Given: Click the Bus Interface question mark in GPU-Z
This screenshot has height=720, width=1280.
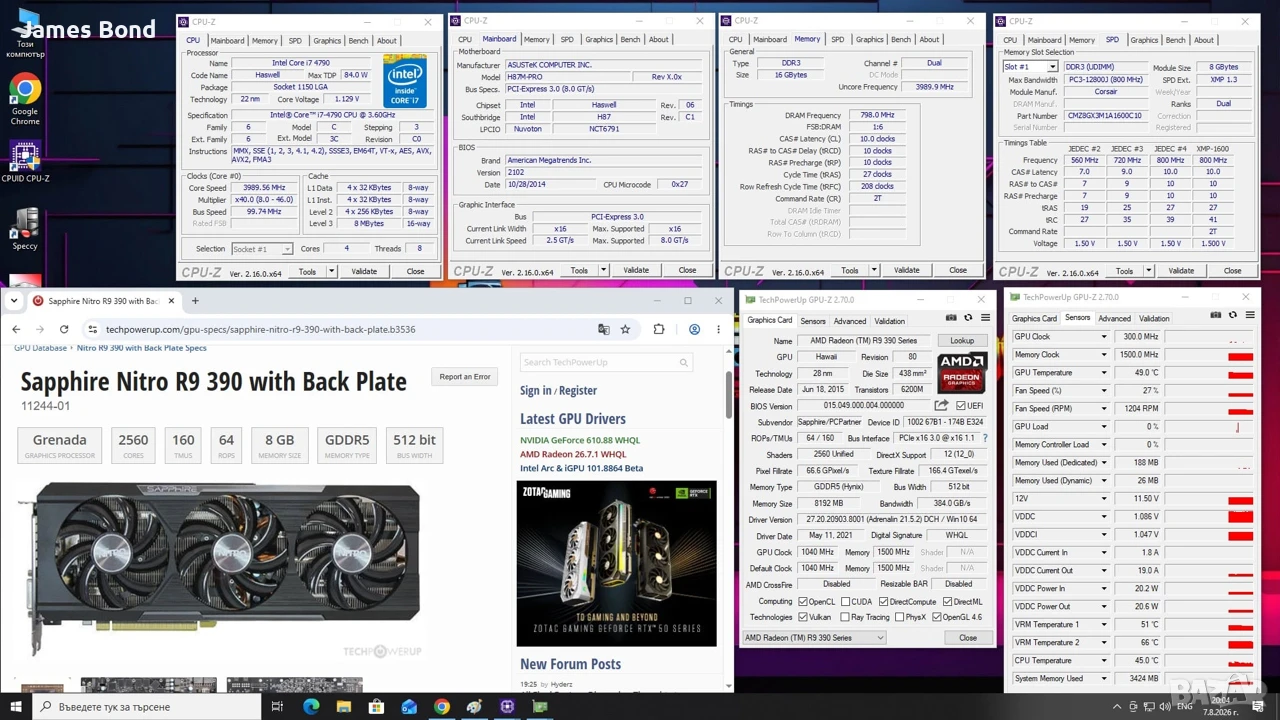Looking at the screenshot, I should tap(984, 438).
